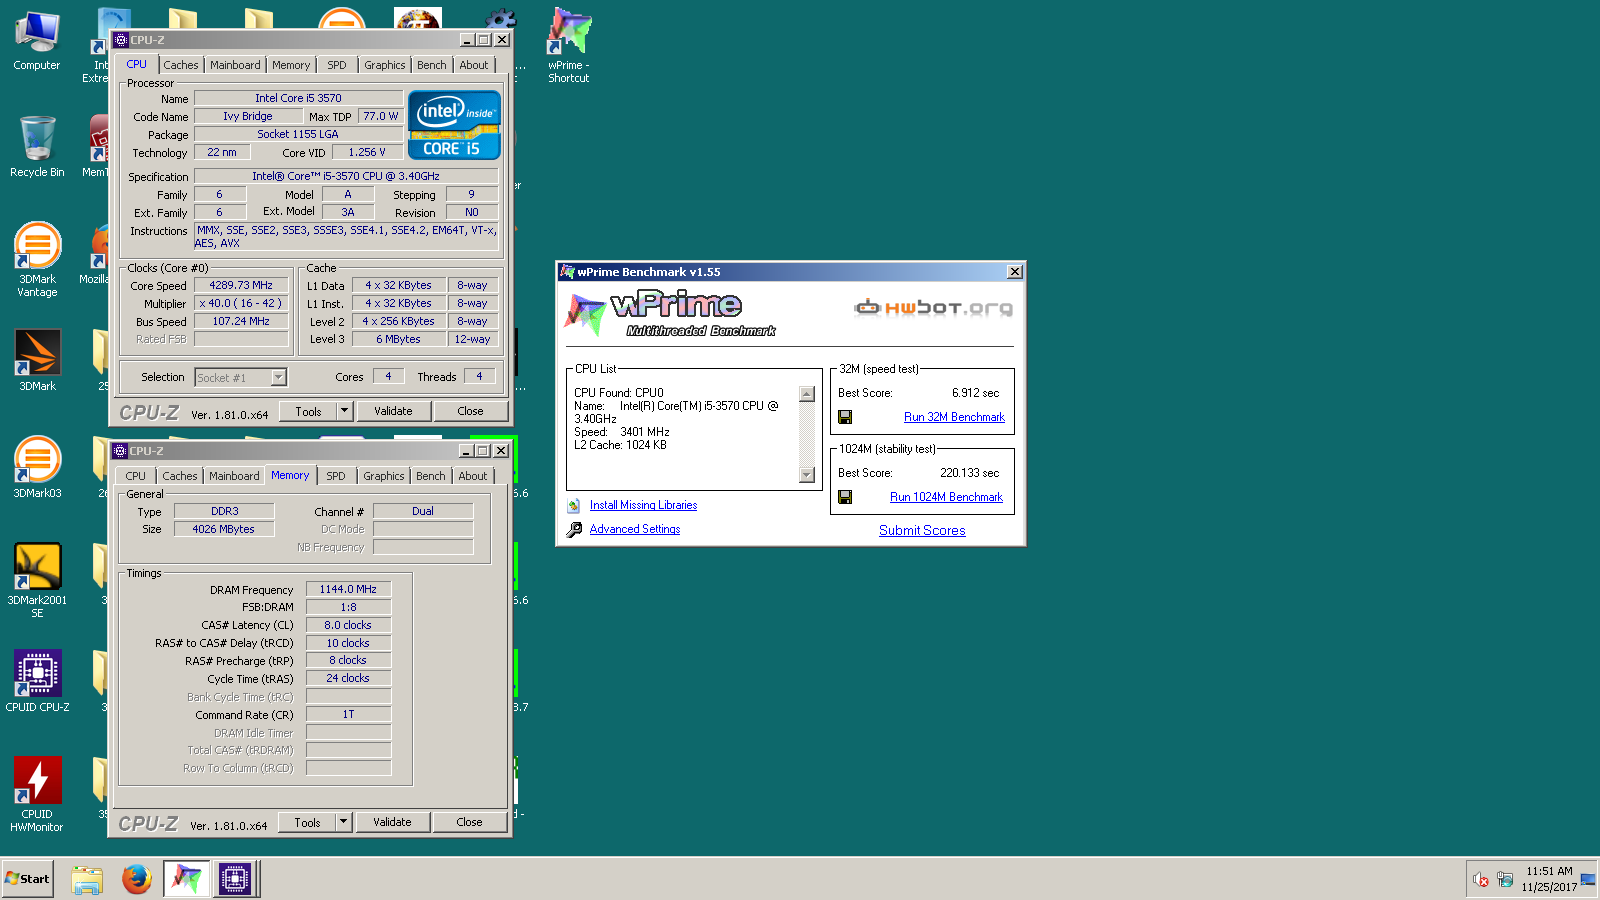
Task: Open the Computer desktop icon
Action: click(37, 42)
